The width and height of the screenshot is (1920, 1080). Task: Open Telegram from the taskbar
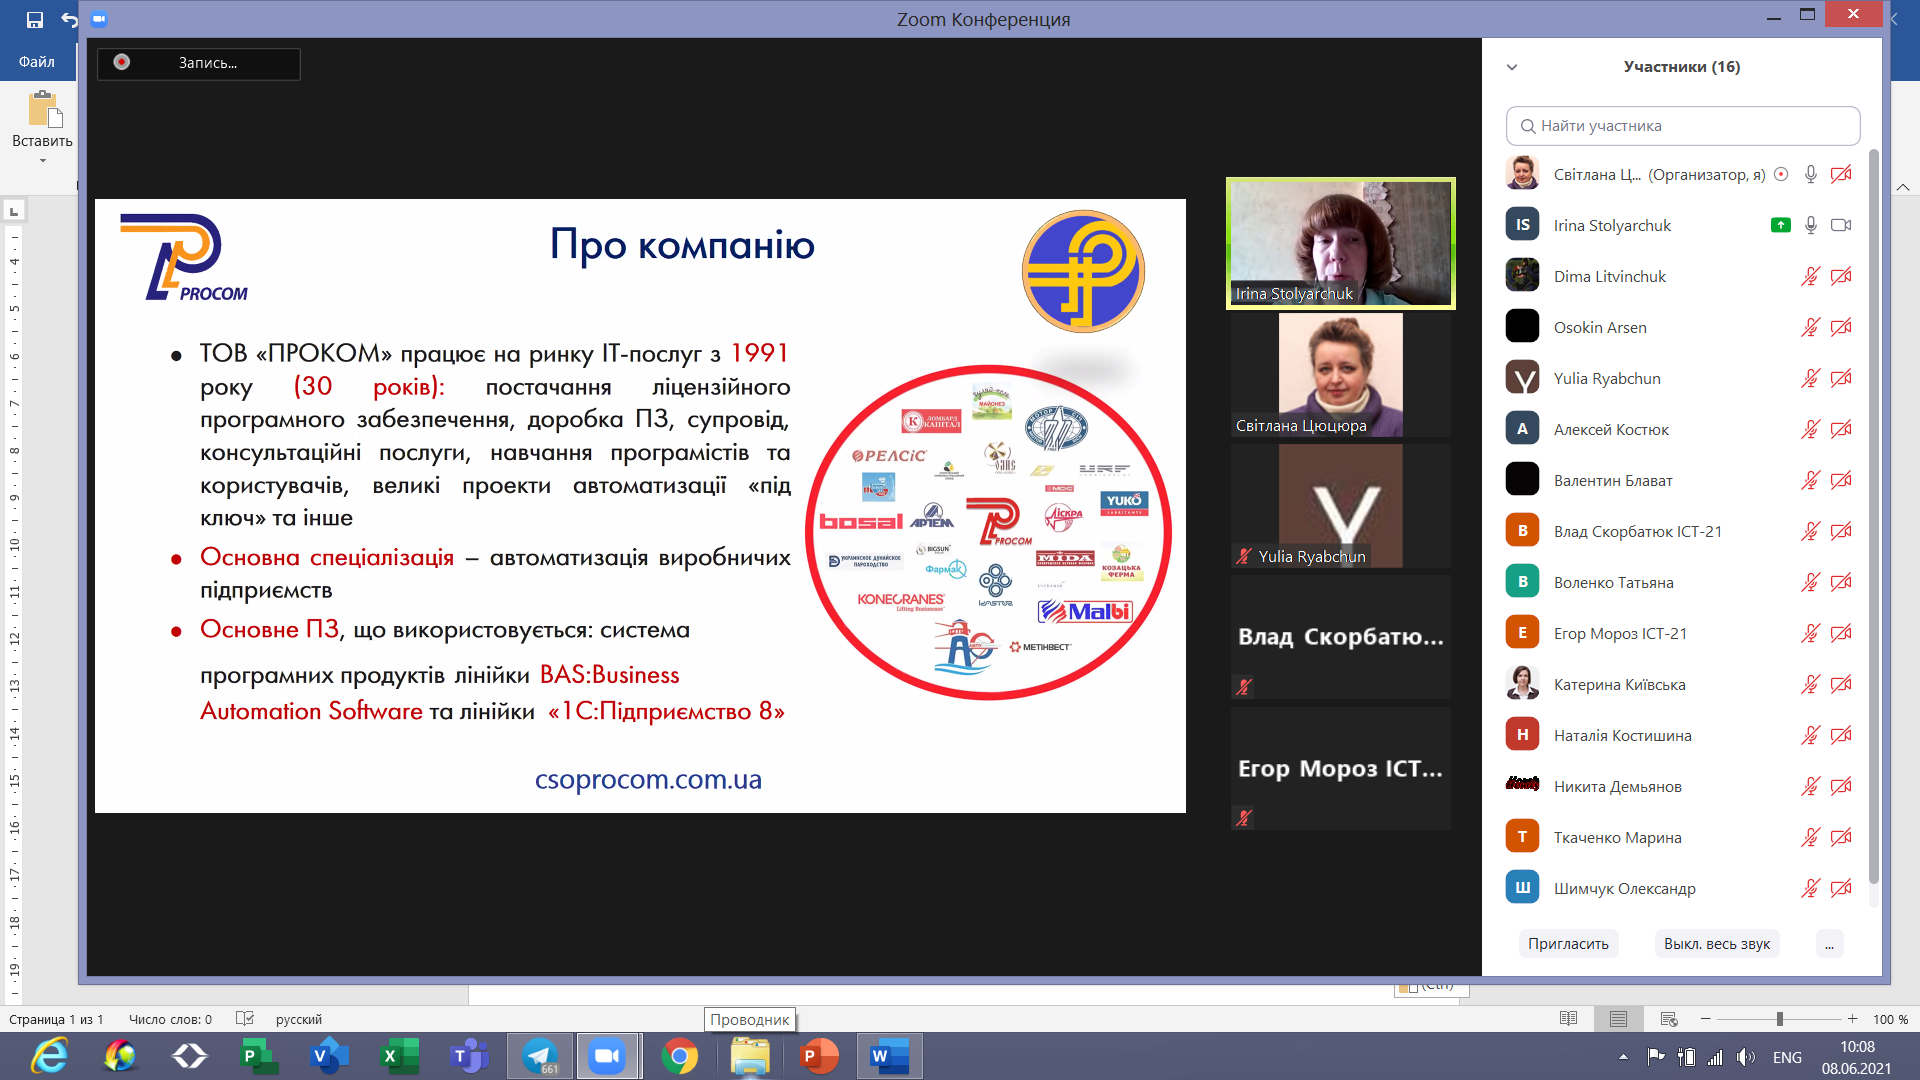point(540,1056)
